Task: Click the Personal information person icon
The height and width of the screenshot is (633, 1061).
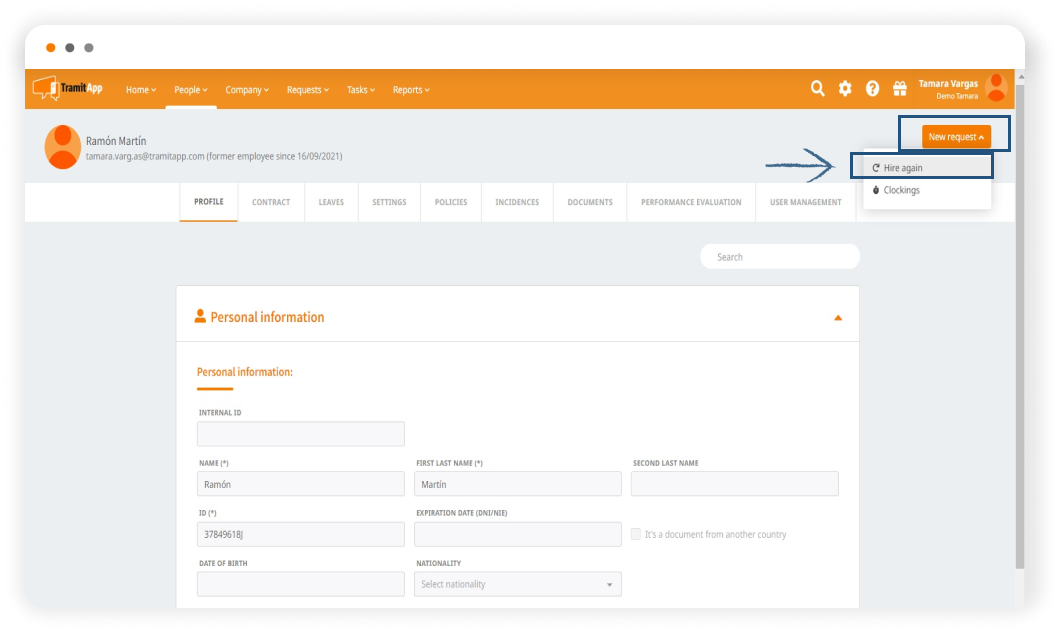Action: pos(200,317)
